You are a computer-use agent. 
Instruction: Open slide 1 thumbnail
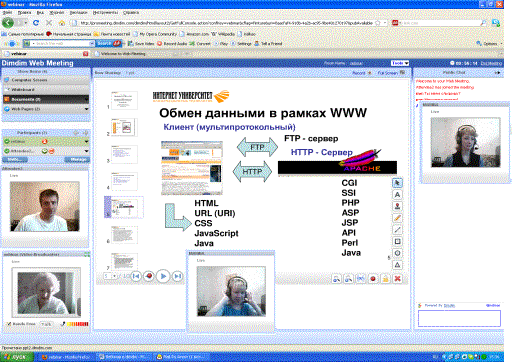click(124, 100)
